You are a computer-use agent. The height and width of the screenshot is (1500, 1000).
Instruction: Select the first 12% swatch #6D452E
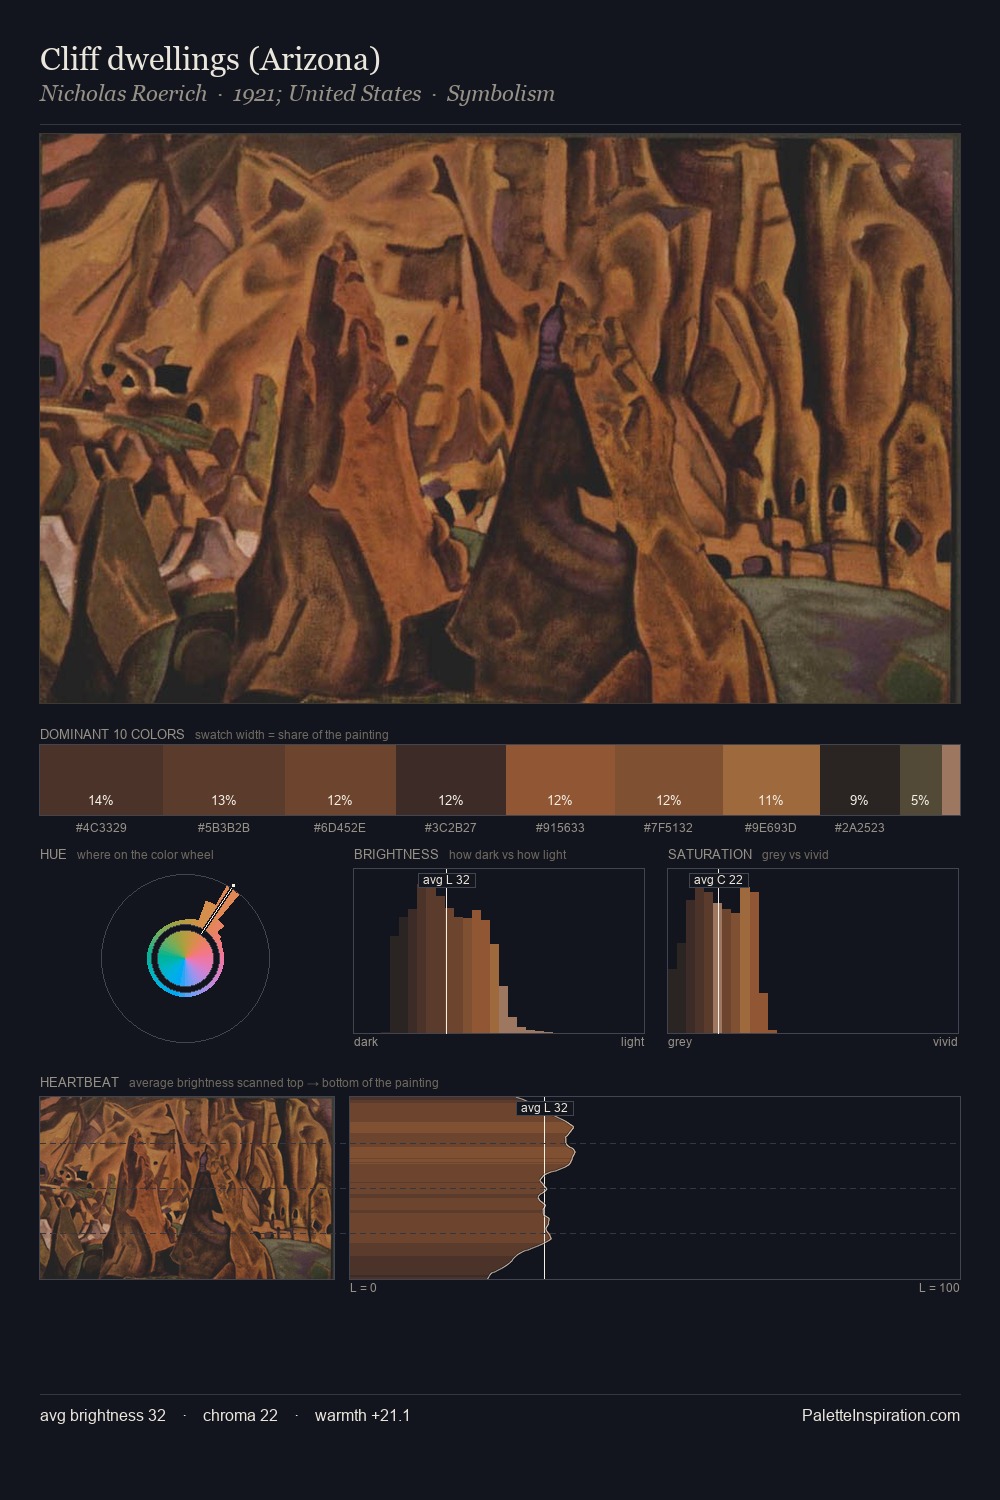coord(340,780)
